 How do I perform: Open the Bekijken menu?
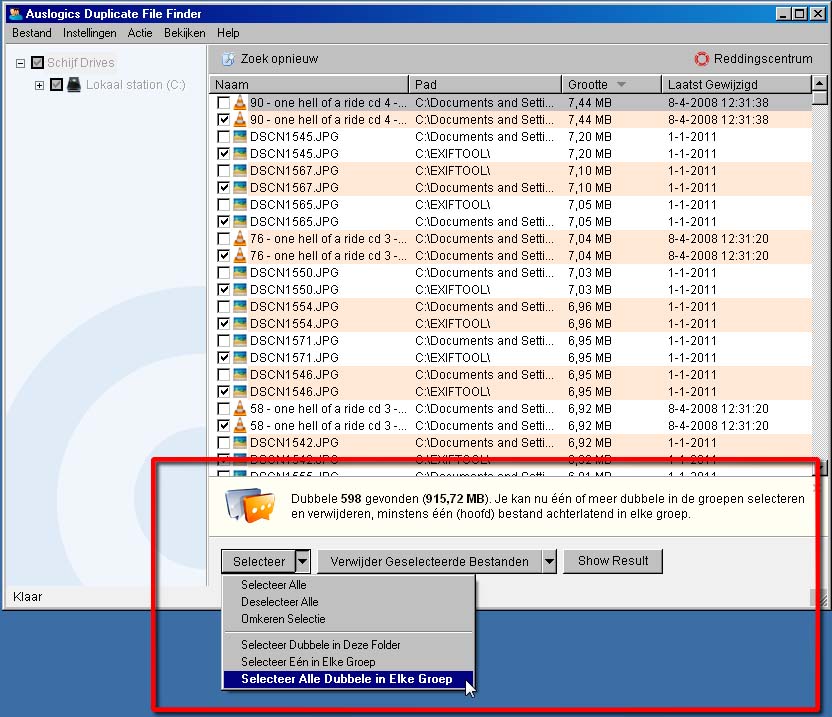click(x=185, y=33)
